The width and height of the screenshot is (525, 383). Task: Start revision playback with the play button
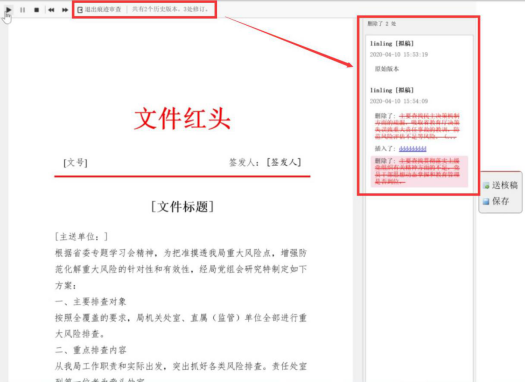(x=9, y=10)
